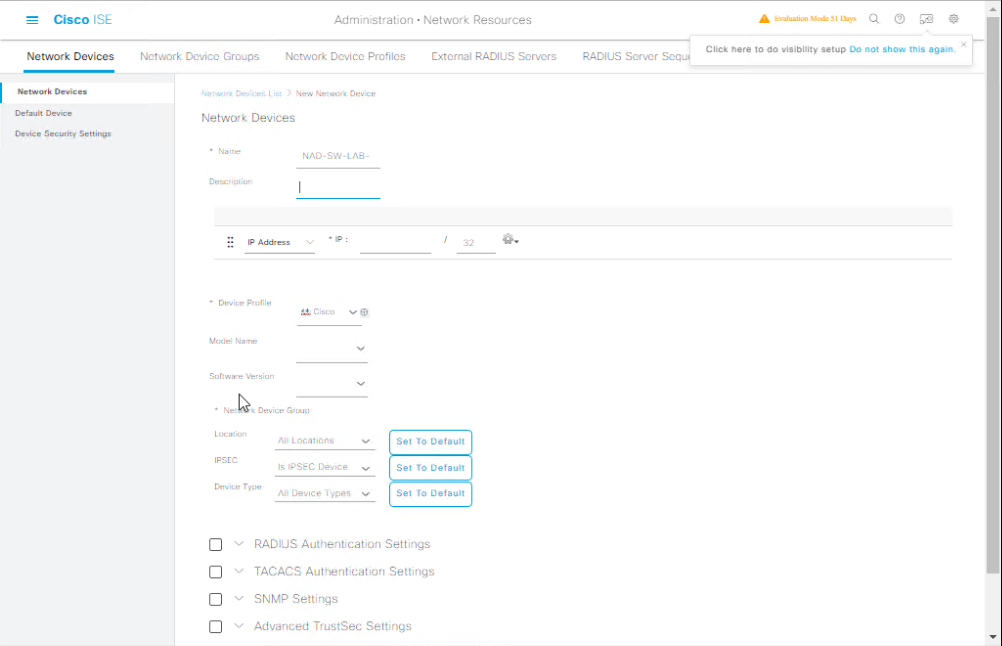Image resolution: width=1002 pixels, height=646 pixels.
Task: Enable RADIUS Authentication Settings checkbox
Action: (215, 544)
